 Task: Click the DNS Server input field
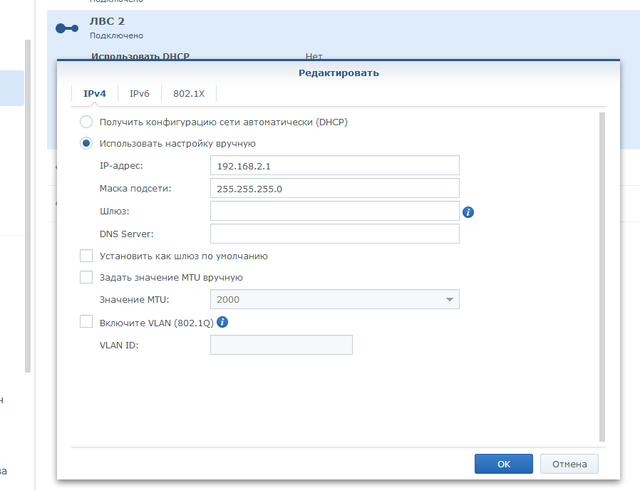pos(335,234)
